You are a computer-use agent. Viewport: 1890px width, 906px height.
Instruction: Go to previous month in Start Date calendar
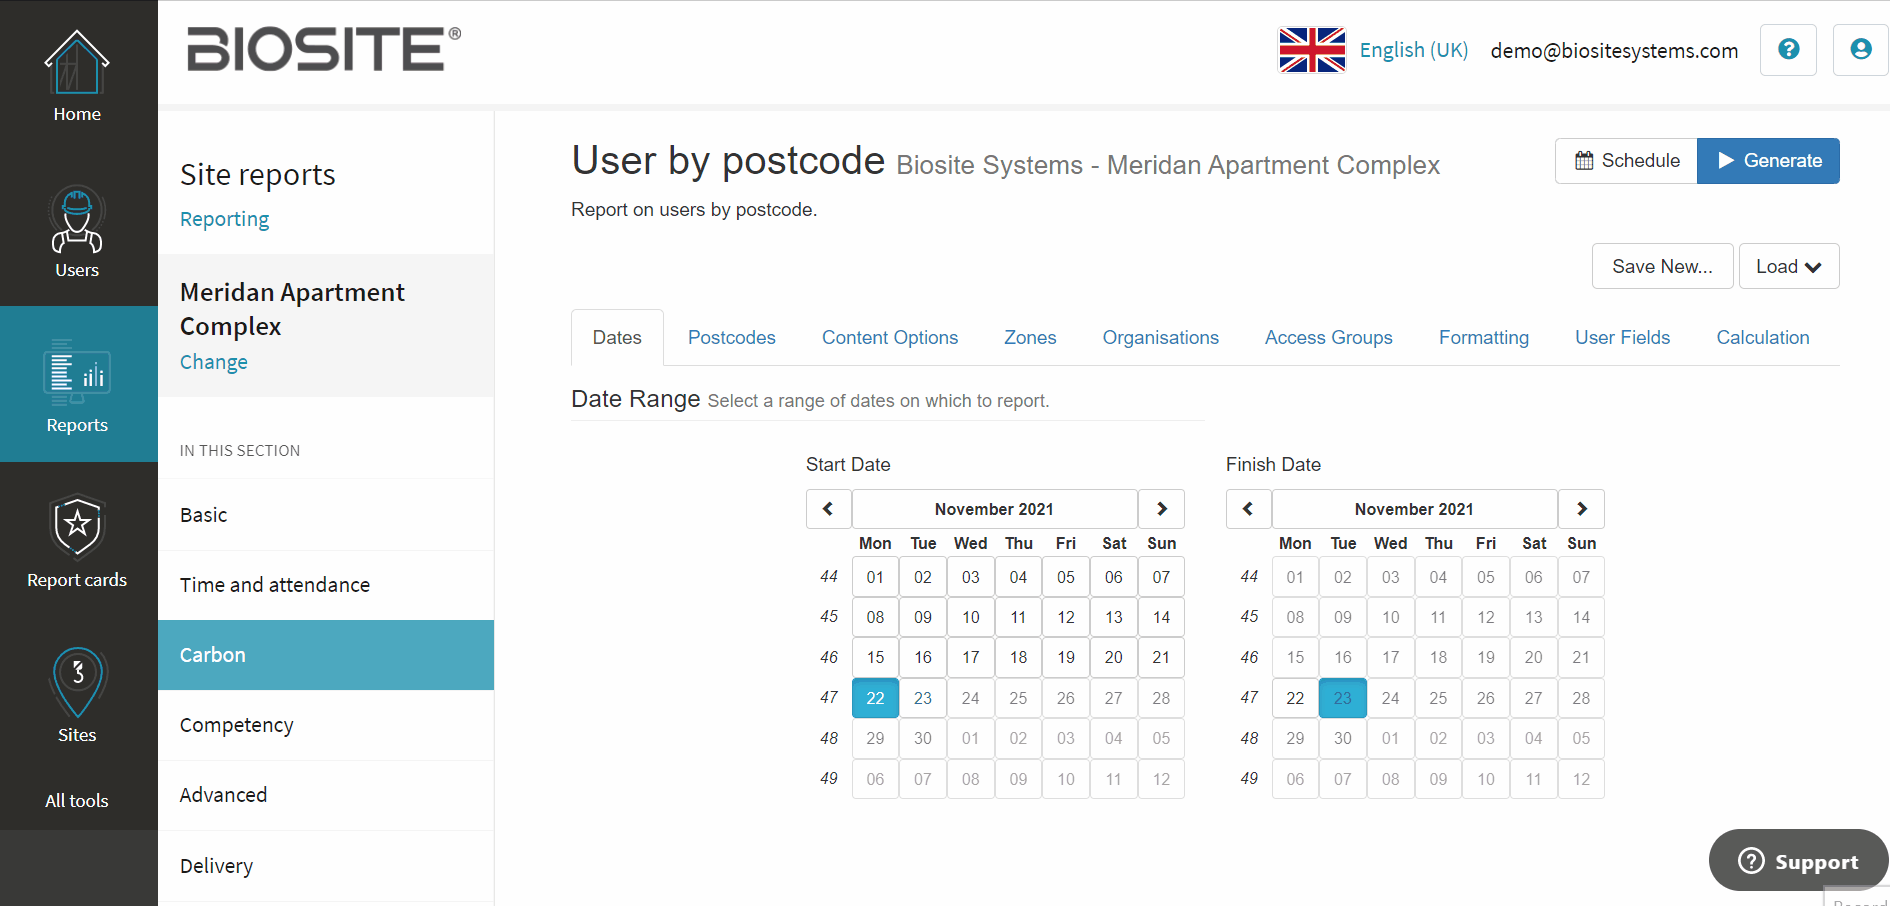pos(828,509)
